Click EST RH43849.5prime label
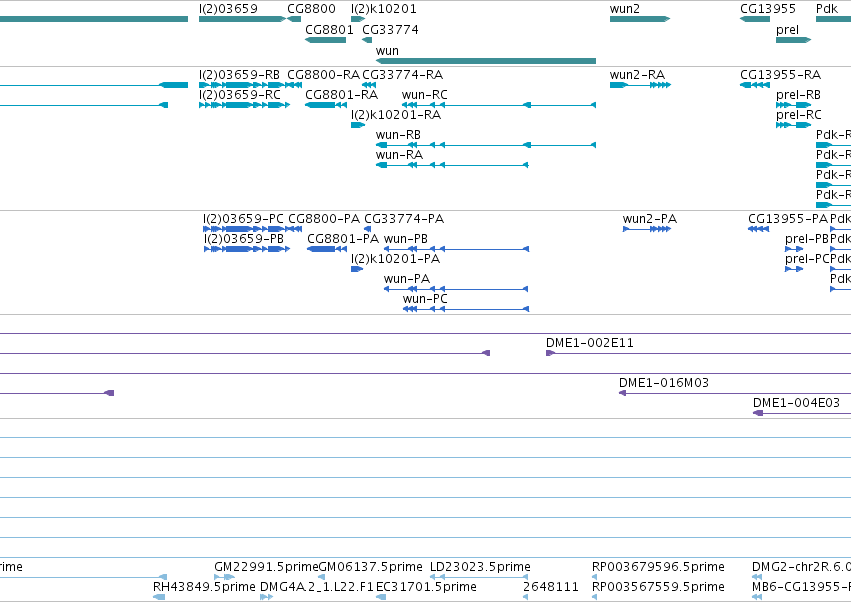The image size is (851, 602). tap(204, 587)
